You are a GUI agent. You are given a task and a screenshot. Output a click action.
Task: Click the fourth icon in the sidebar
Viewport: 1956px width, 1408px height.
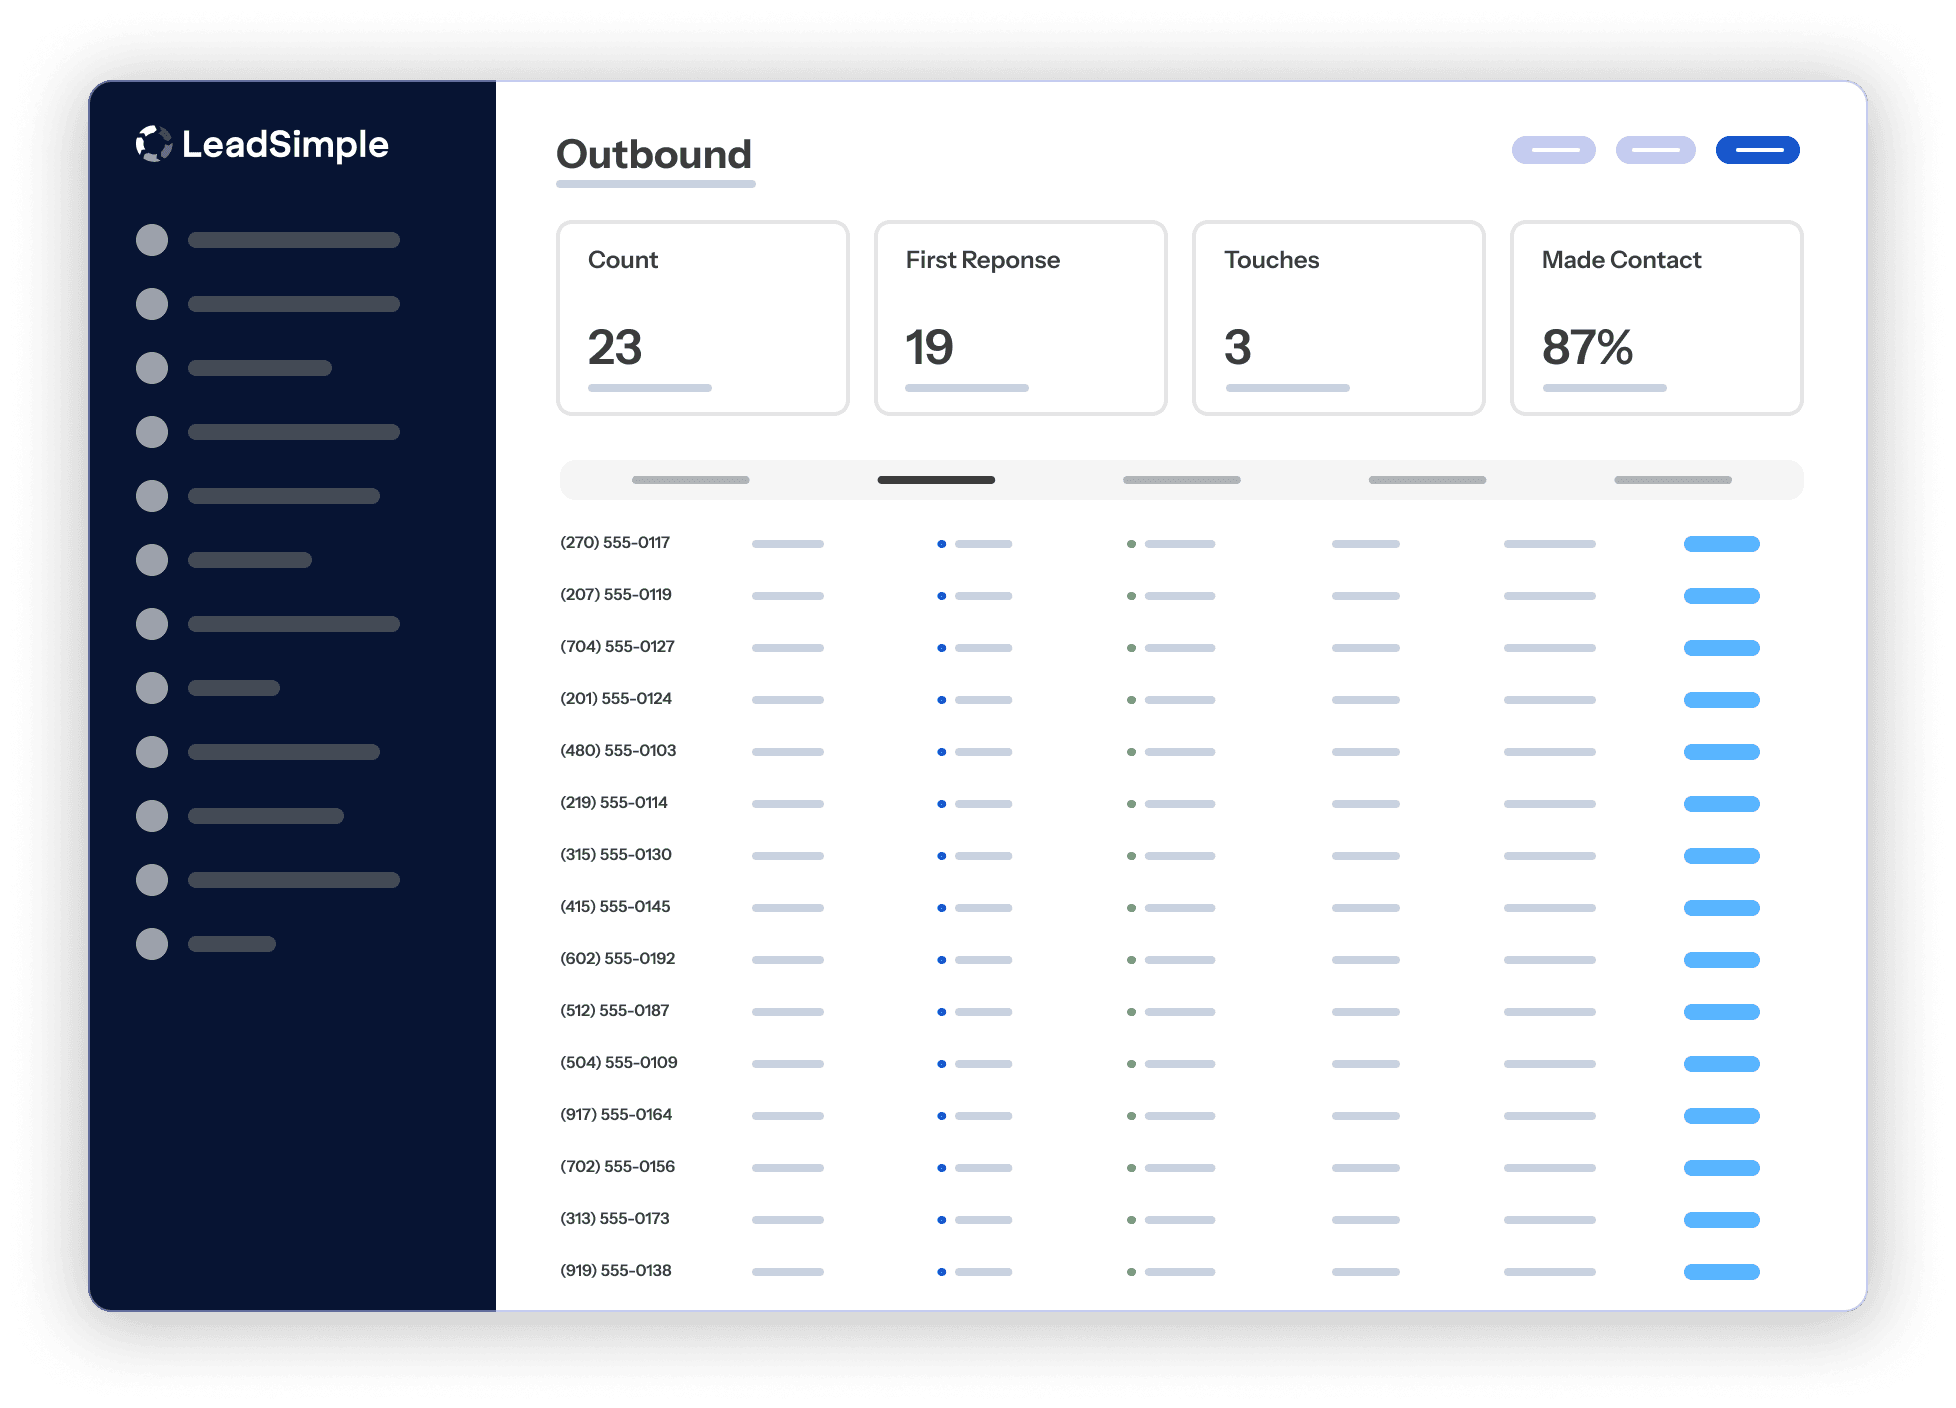pos(152,432)
